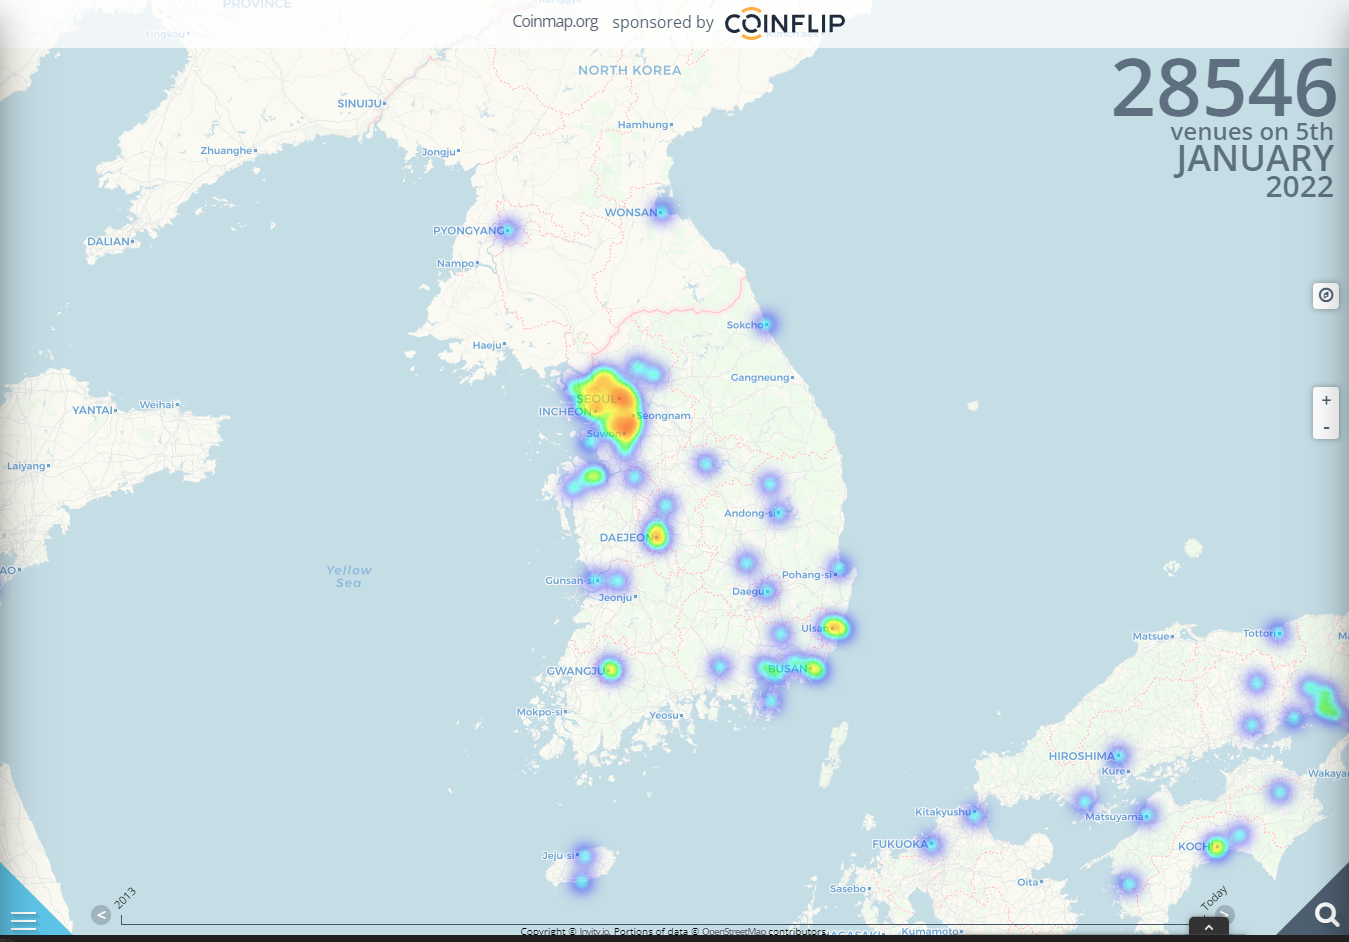This screenshot has height=942, width=1349.
Task: Click the Haeju map label
Action: tap(487, 345)
